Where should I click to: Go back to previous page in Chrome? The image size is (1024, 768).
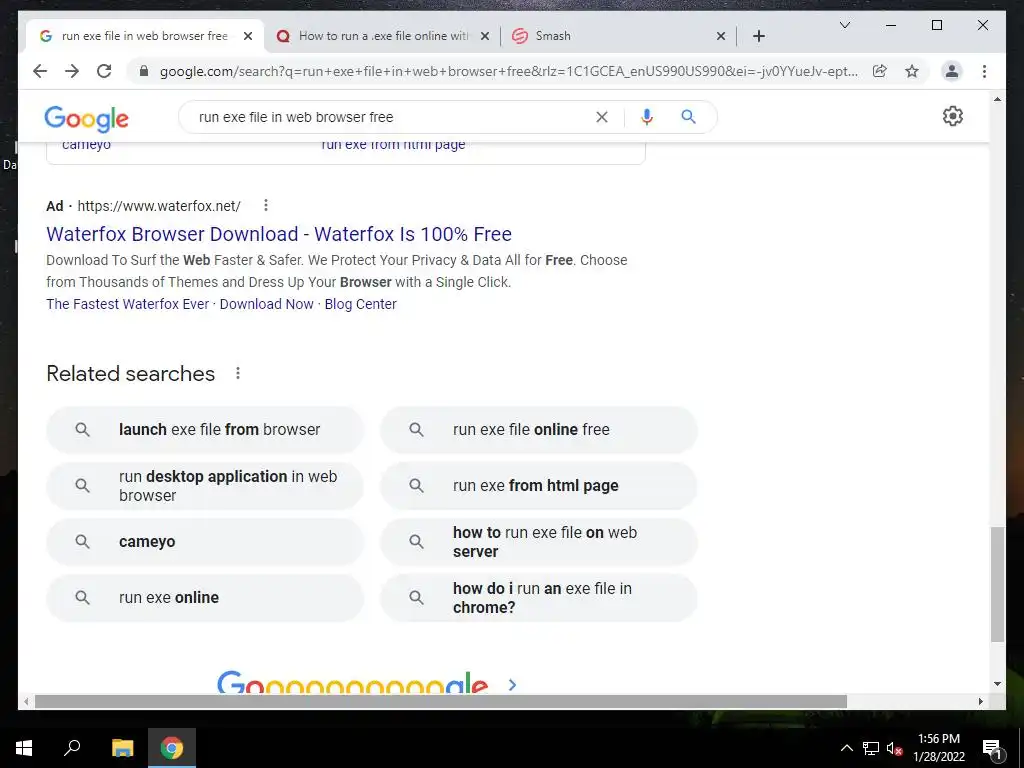pos(40,71)
